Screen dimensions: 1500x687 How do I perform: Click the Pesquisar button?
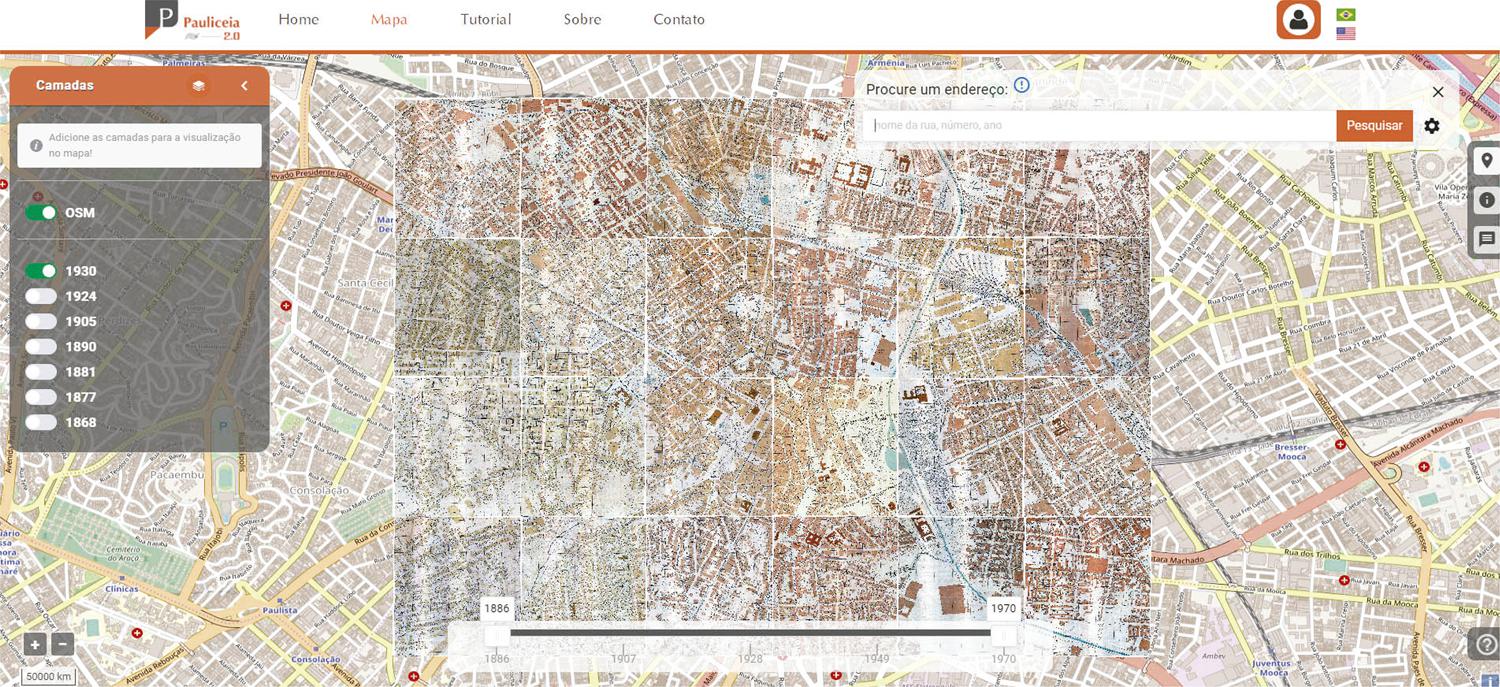pos(1374,126)
